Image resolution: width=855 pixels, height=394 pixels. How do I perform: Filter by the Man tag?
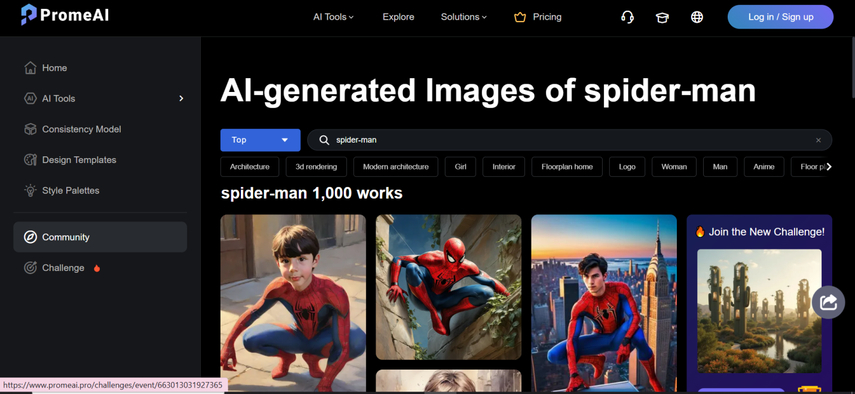[720, 167]
